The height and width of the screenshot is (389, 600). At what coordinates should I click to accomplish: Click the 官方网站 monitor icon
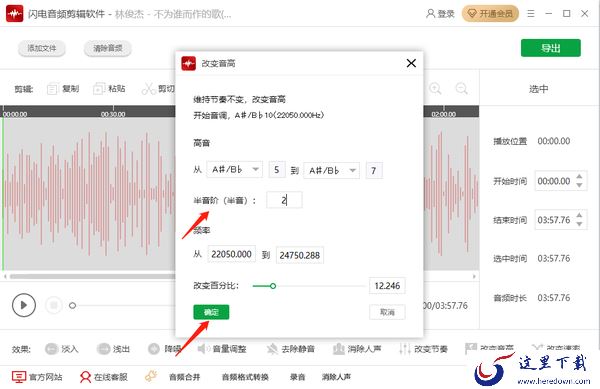pos(19,377)
